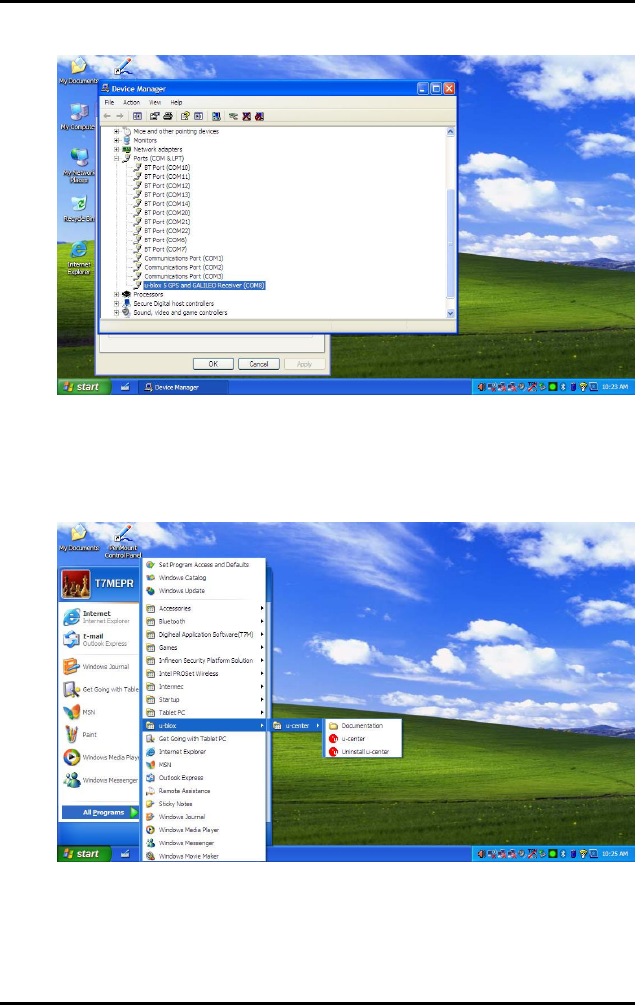Open the Help menu in Device Manager
Image resolution: width=635 pixels, height=1005 pixels.
[x=176, y=103]
